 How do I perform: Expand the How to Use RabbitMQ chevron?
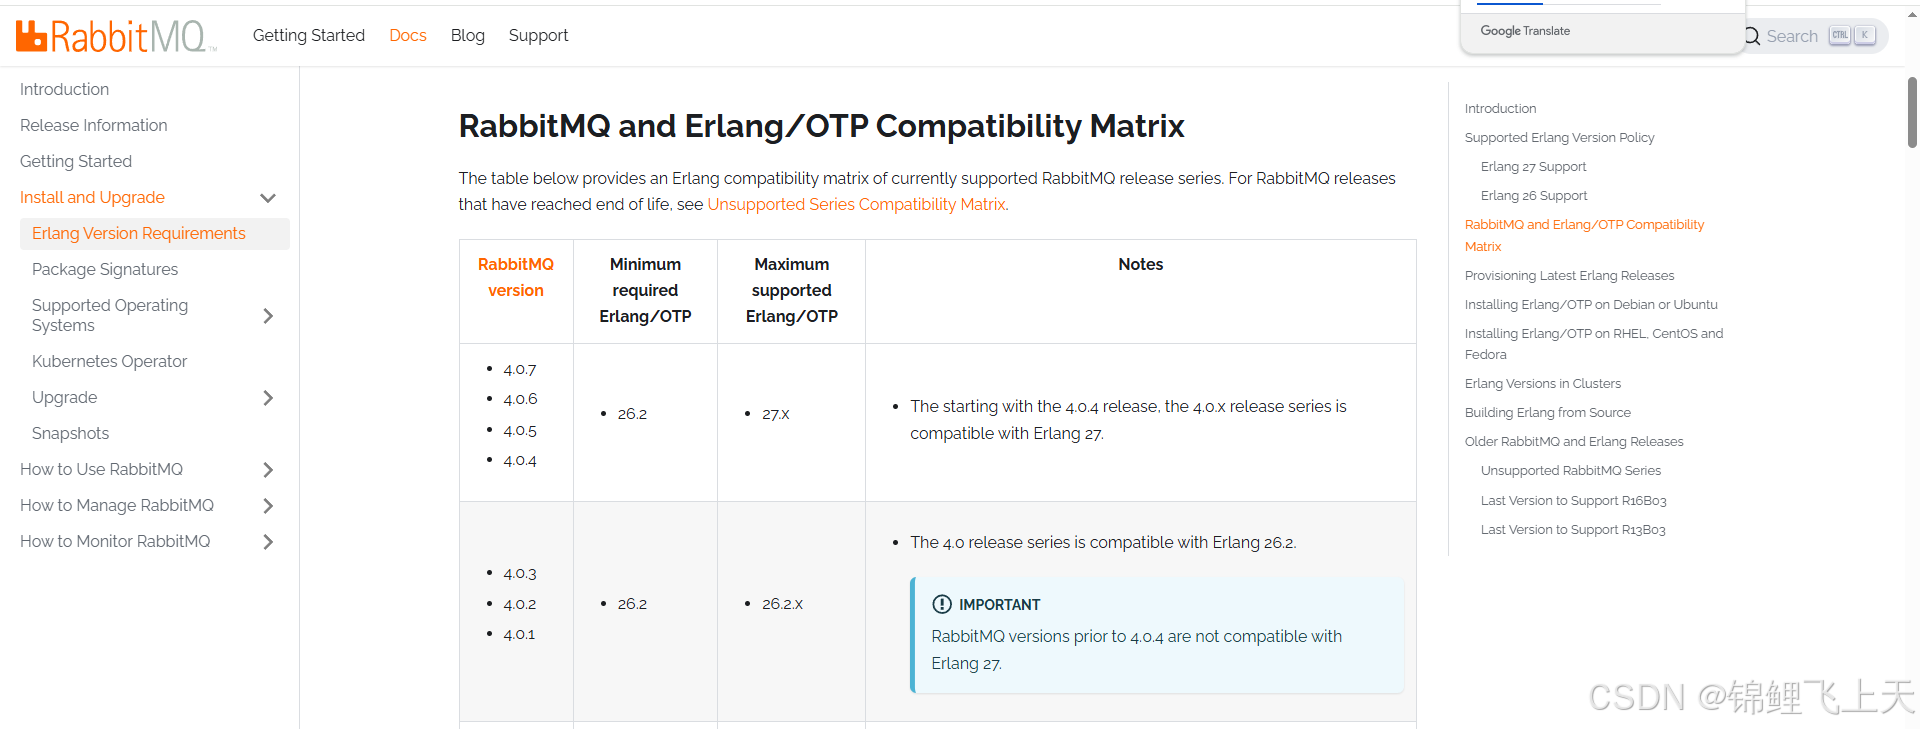(x=268, y=470)
